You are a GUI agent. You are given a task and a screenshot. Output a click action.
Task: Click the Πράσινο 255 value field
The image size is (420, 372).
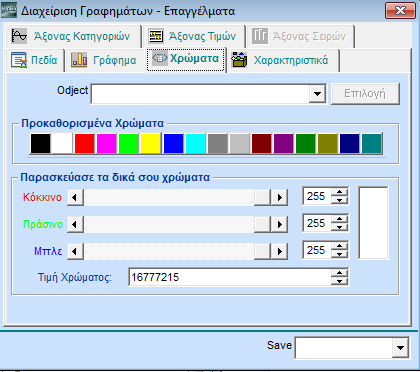[317, 223]
